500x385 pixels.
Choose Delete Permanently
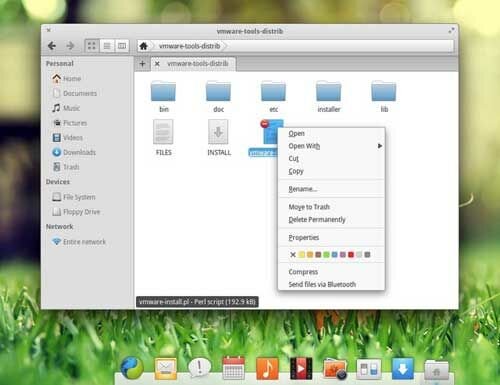pos(331,220)
